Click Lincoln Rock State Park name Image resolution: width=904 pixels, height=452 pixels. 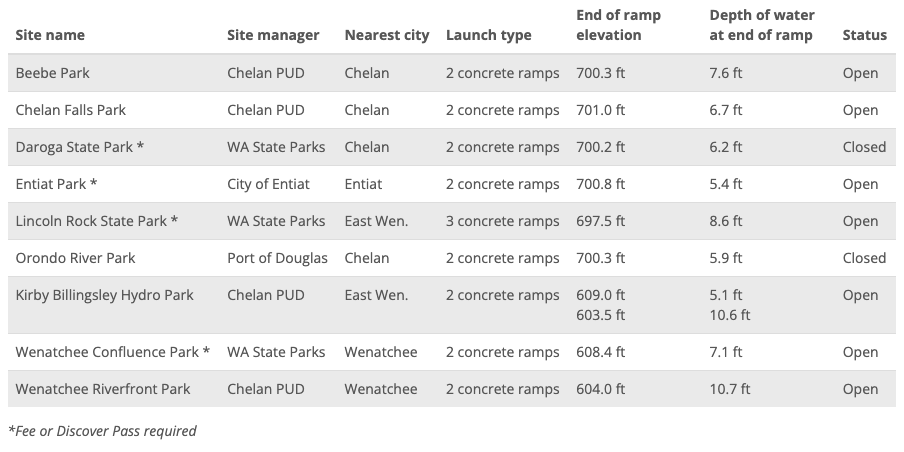(x=97, y=221)
